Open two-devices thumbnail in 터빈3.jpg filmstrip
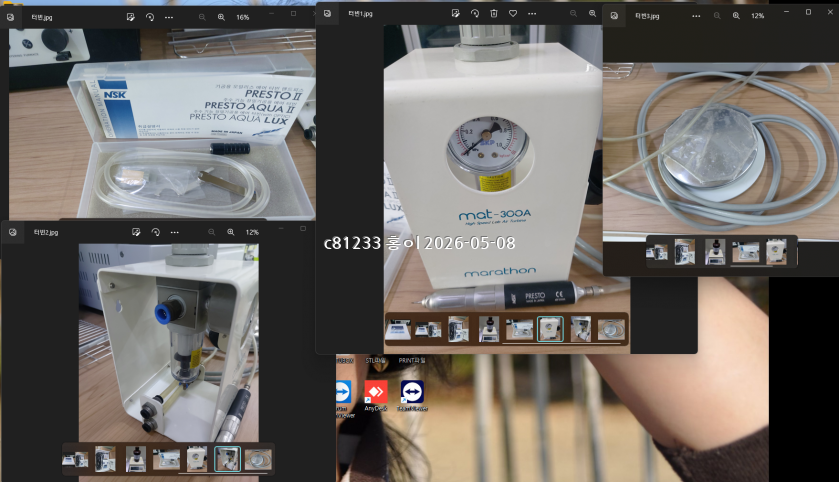Image resolution: width=839 pixels, height=482 pixels. (x=657, y=252)
